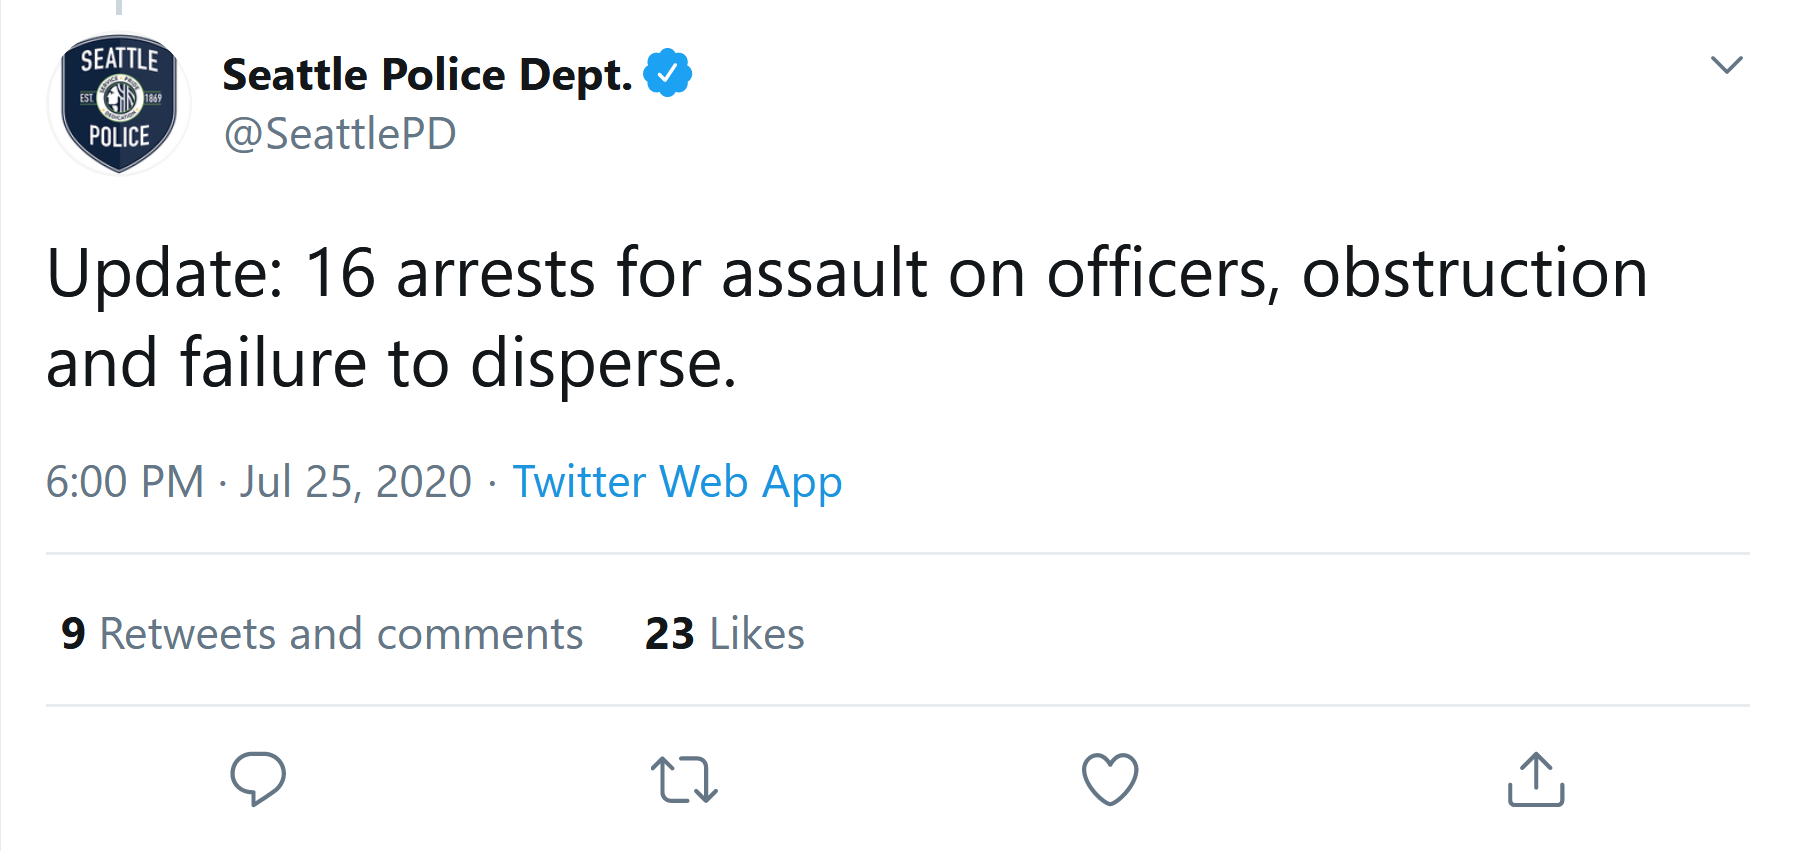Screen dimensions: 1794x851
Task: Visit the @SeattlePD handle
Action: pyautogui.click(x=340, y=134)
